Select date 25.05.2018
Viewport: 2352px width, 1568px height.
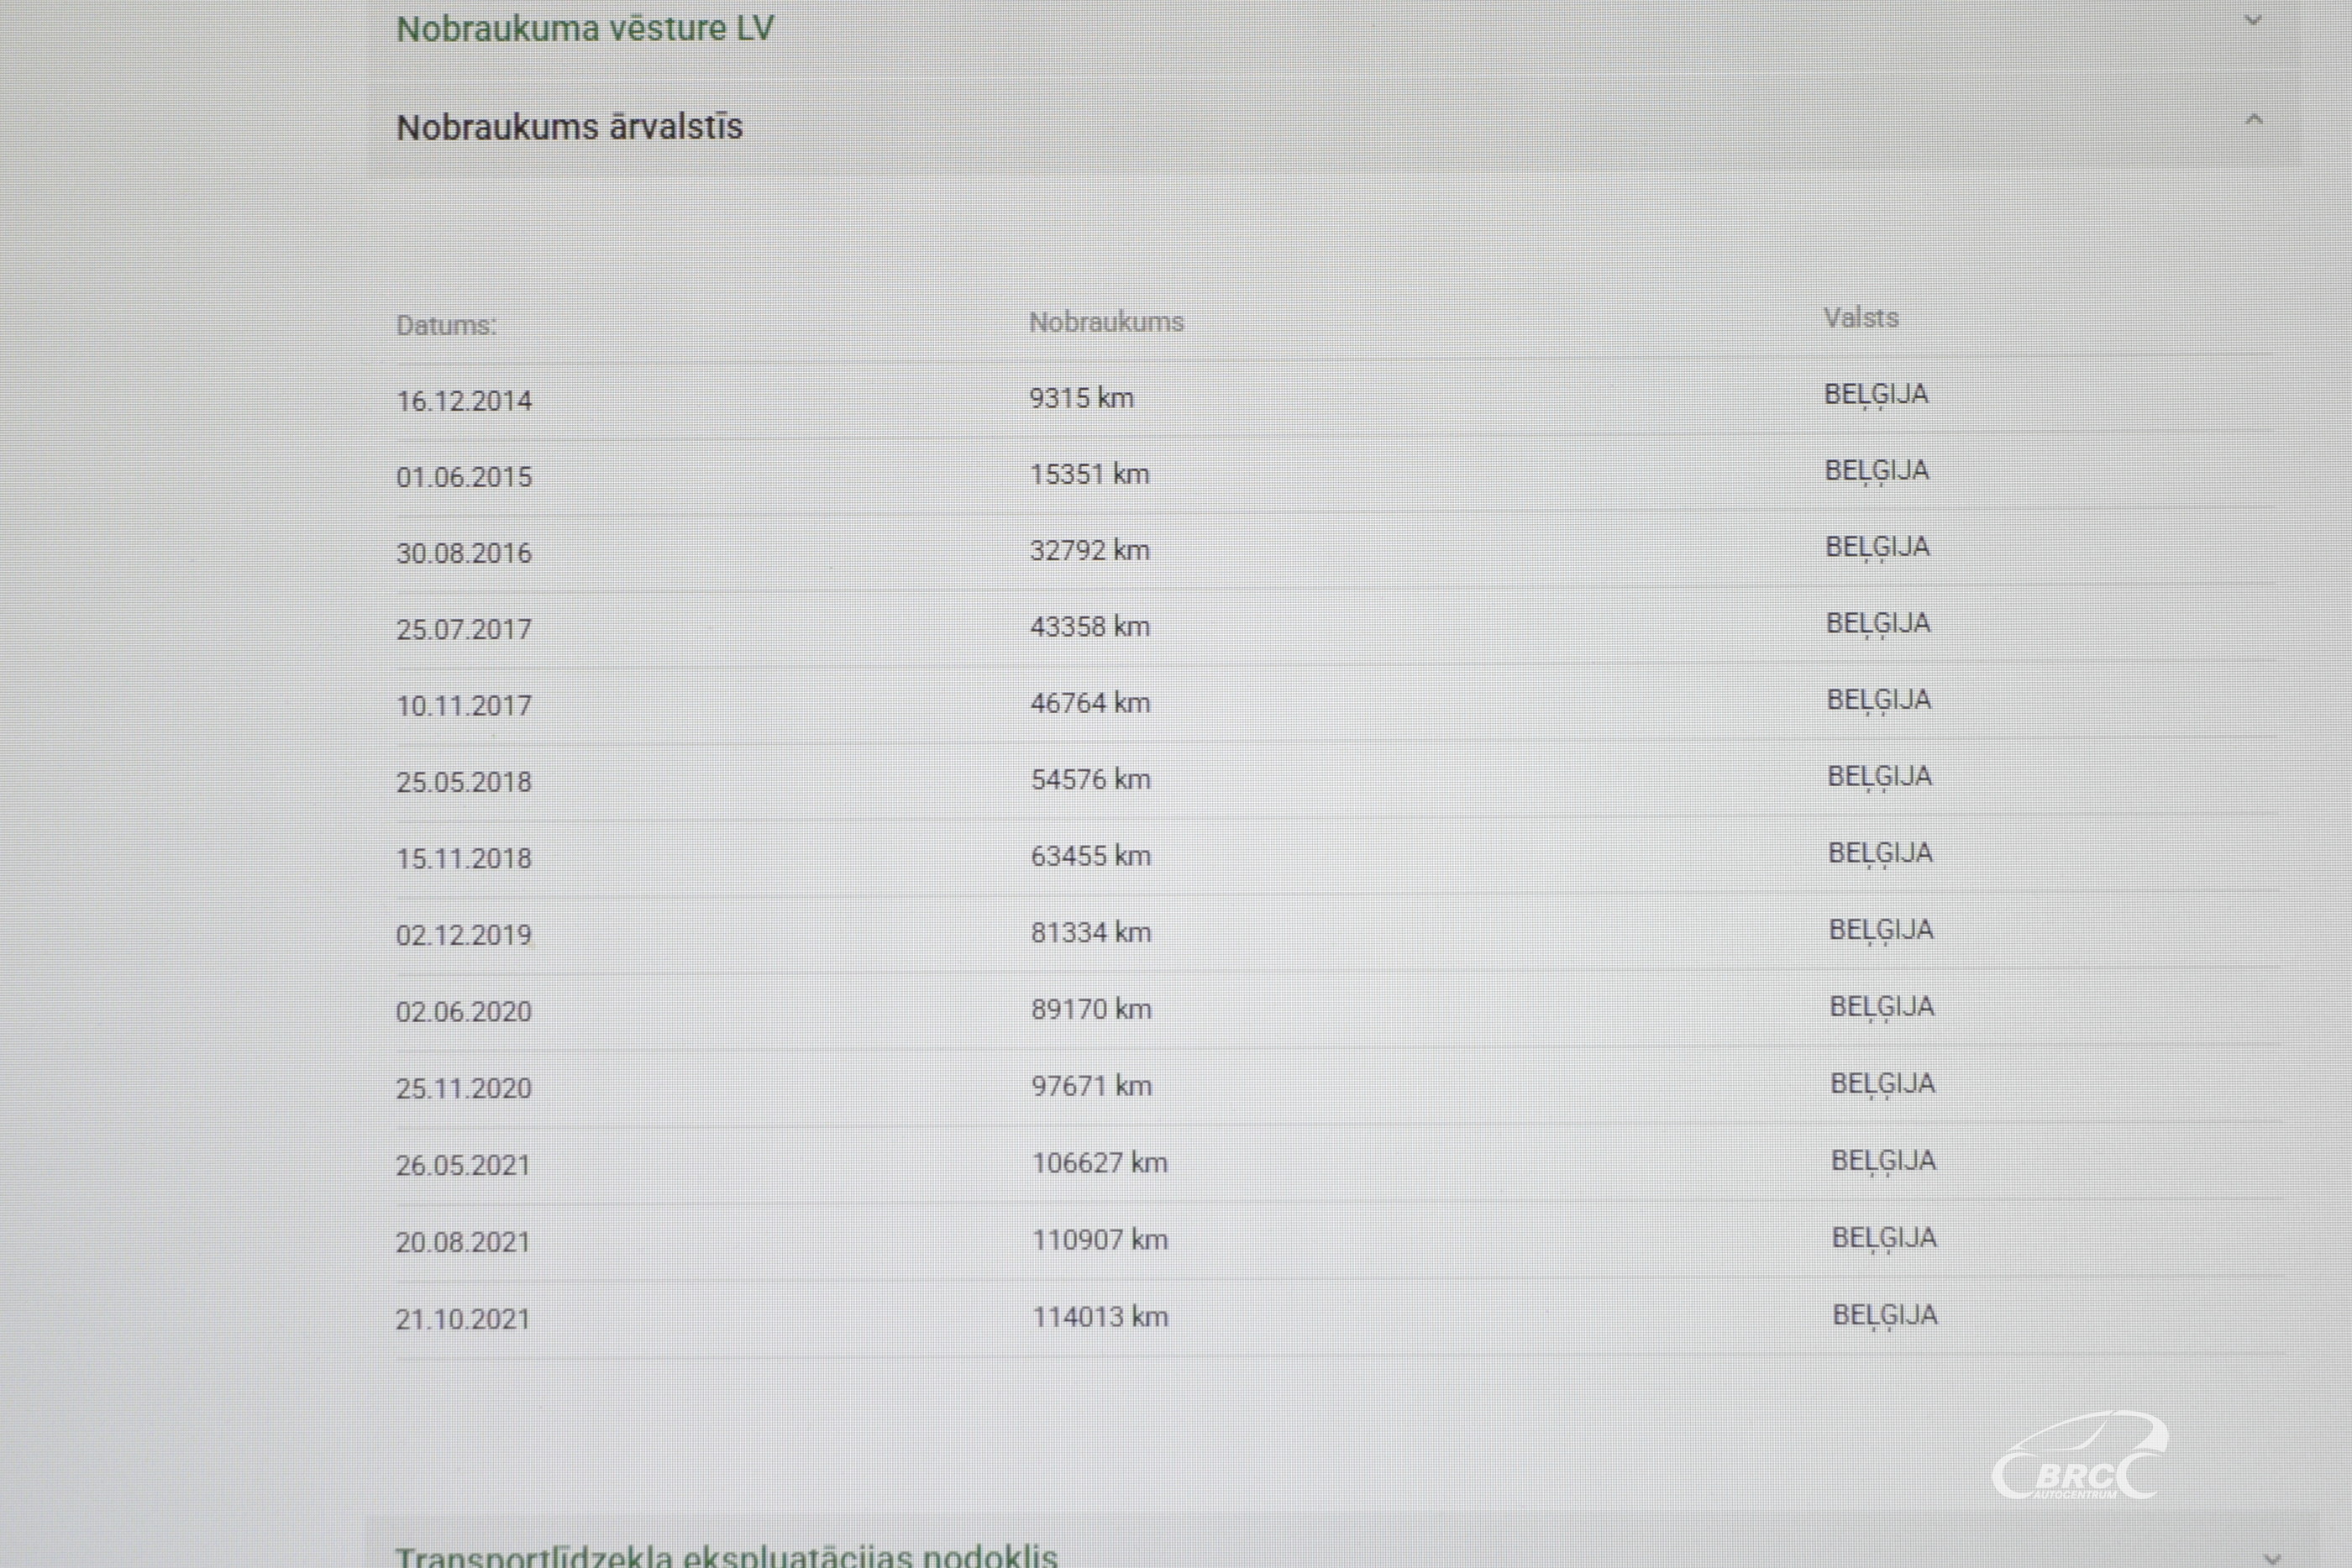tap(464, 782)
